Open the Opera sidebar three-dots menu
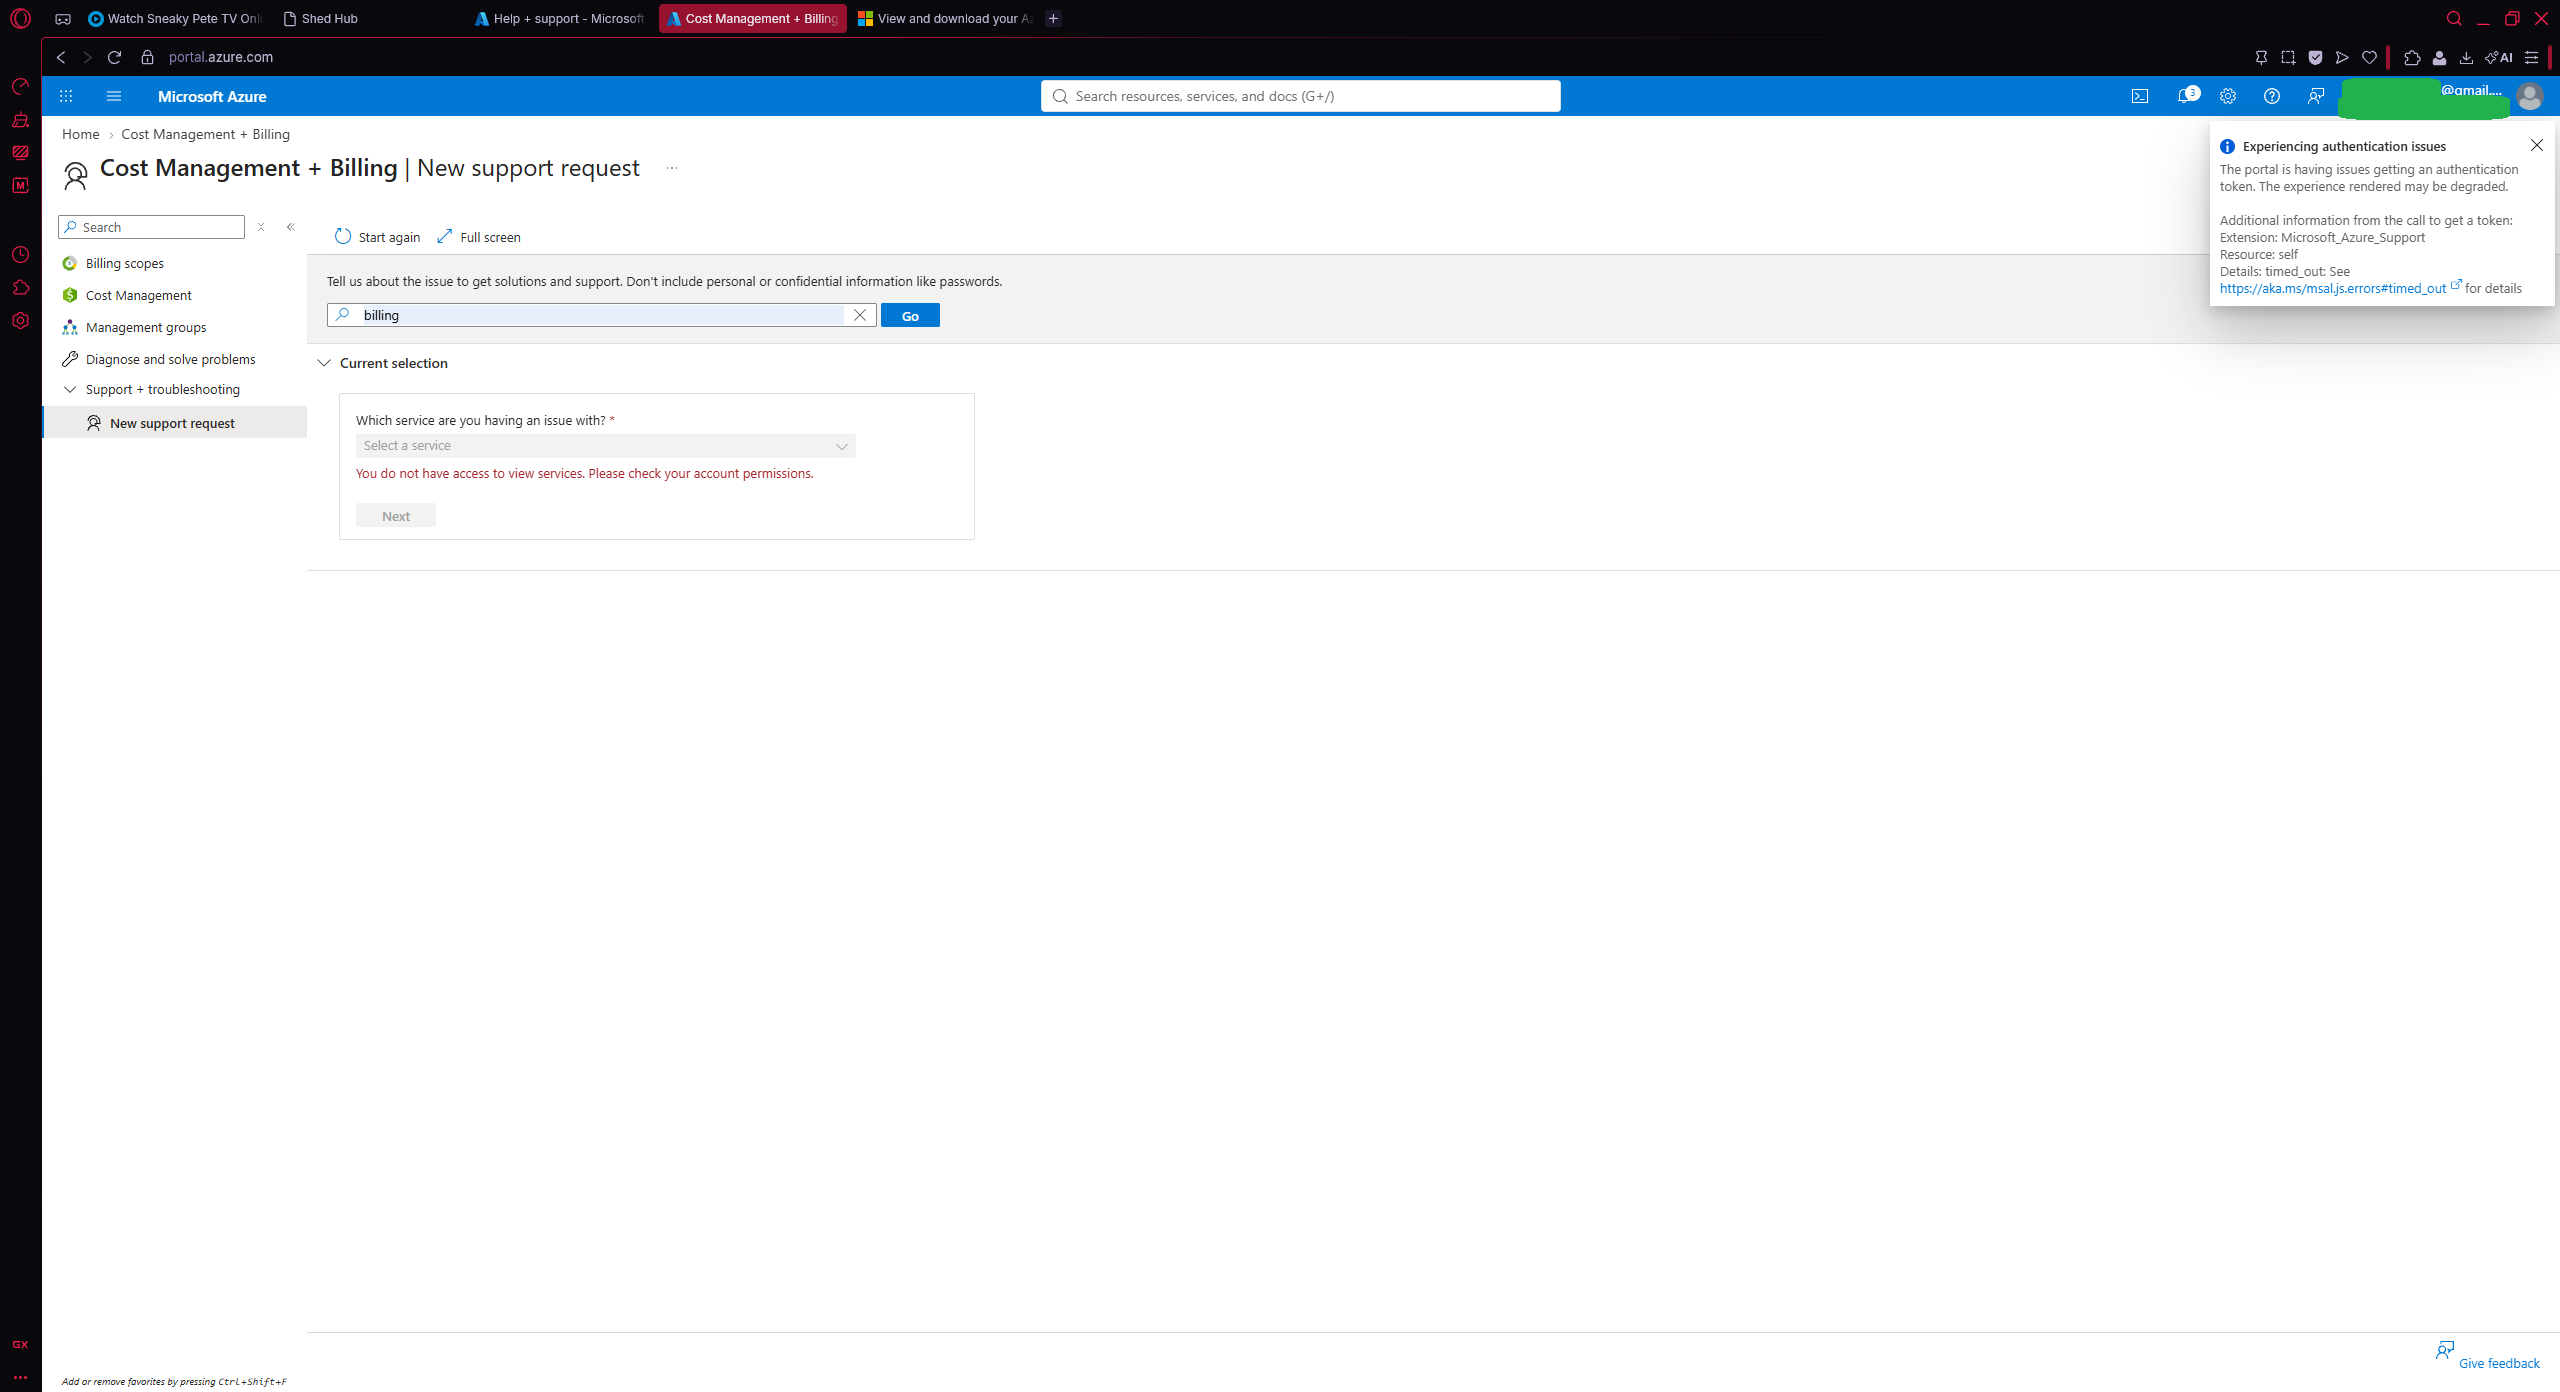Image resolution: width=2560 pixels, height=1392 pixels. click(x=20, y=1377)
